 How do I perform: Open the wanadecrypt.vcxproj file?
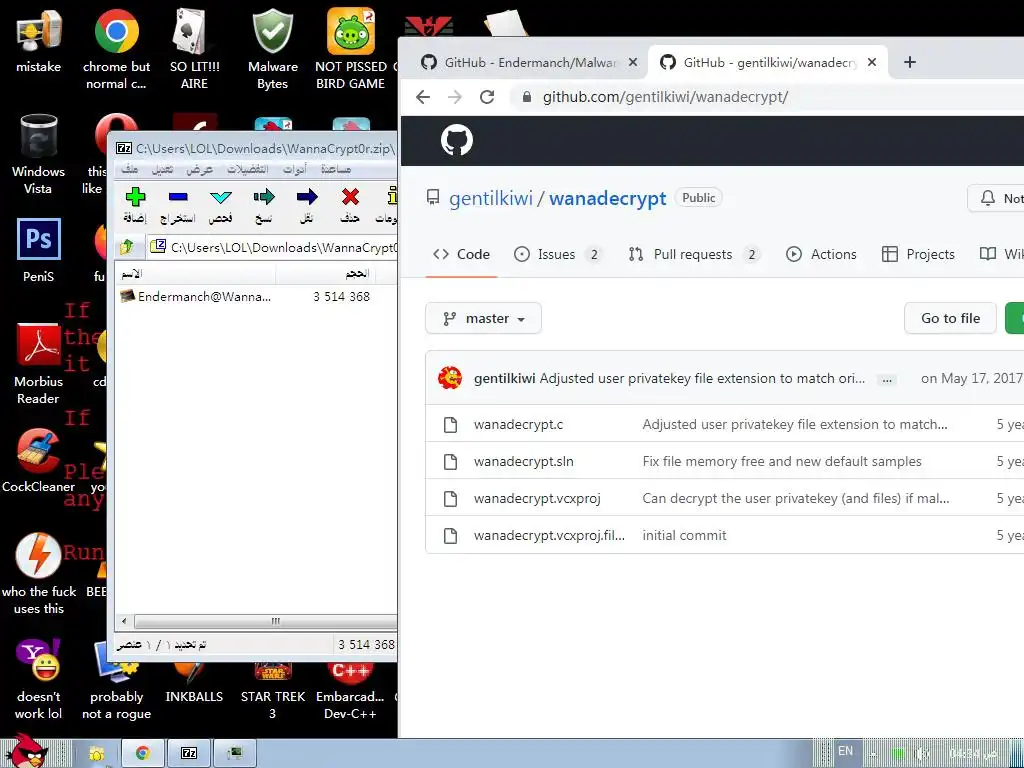tap(537, 499)
